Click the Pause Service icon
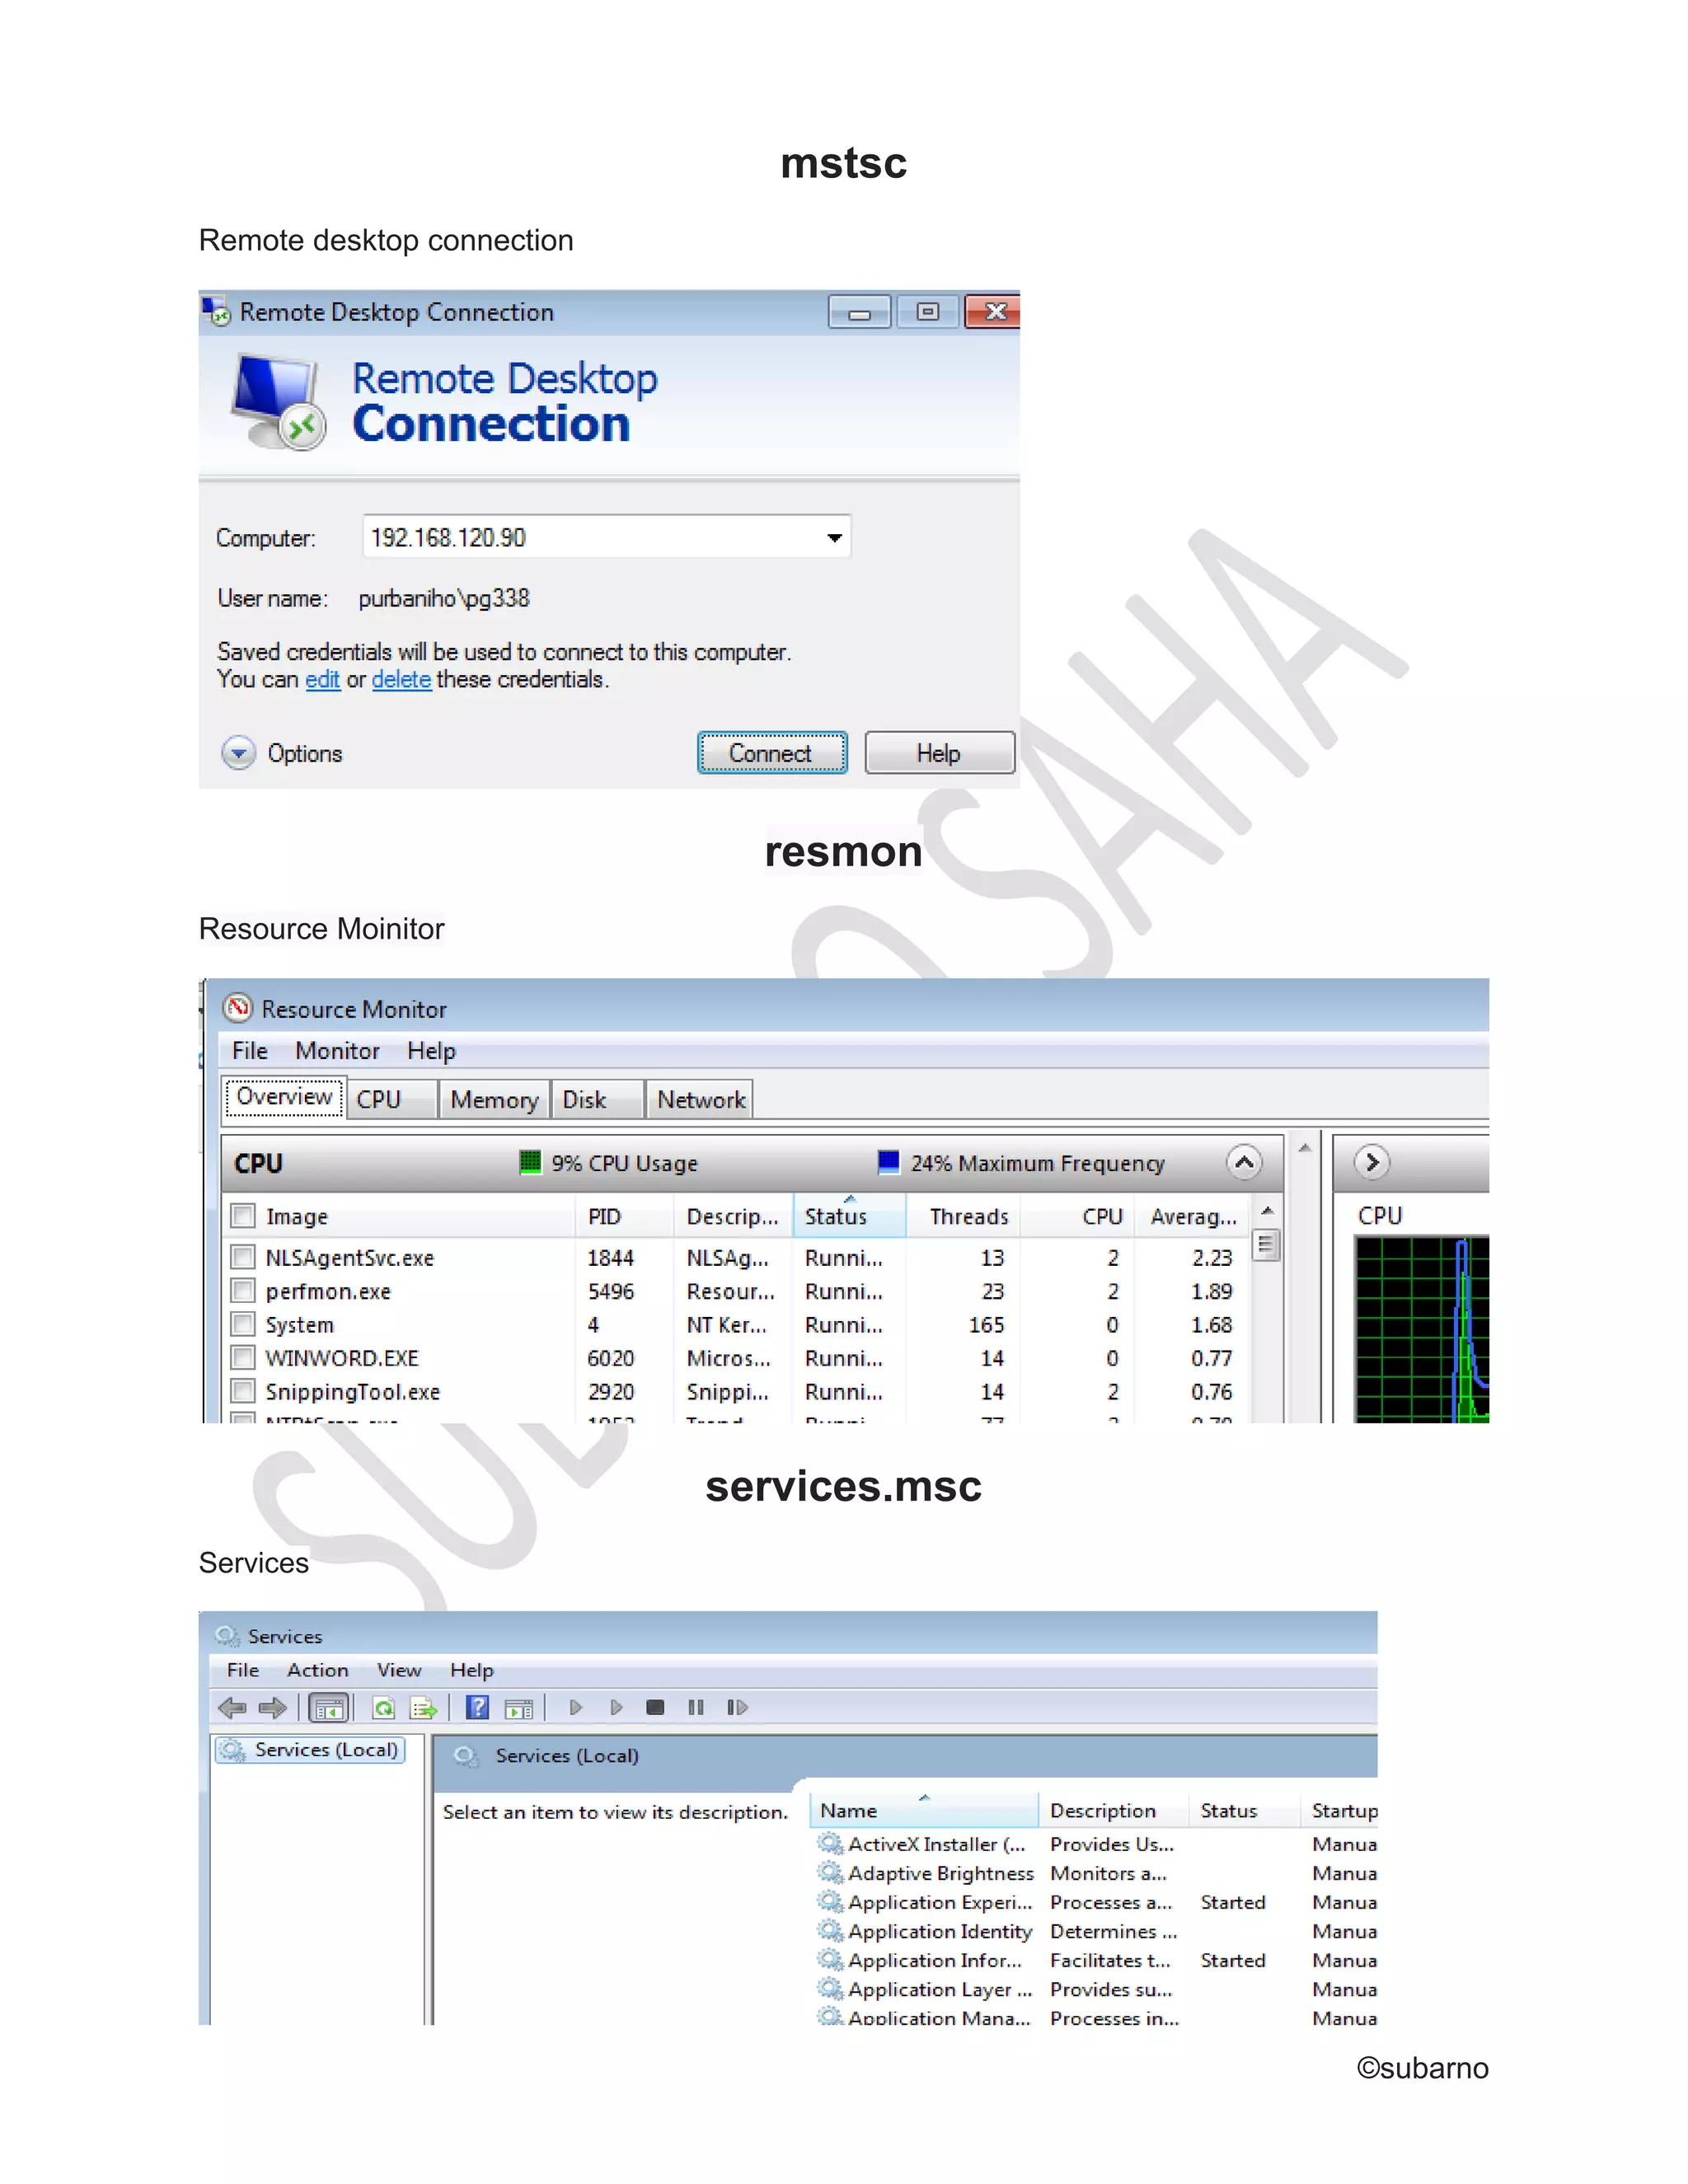Screen dimensions: 1688x2184 (696, 1707)
